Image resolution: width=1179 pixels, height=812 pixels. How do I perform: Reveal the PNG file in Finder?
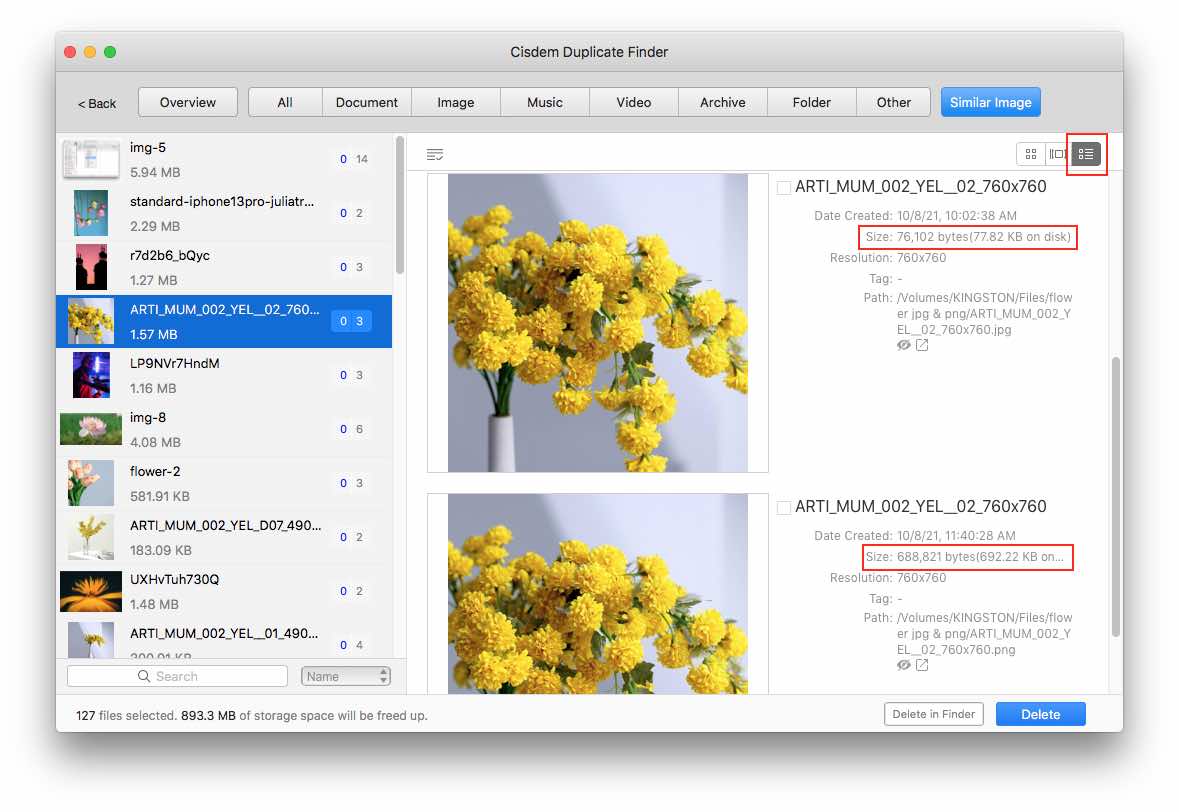(921, 665)
